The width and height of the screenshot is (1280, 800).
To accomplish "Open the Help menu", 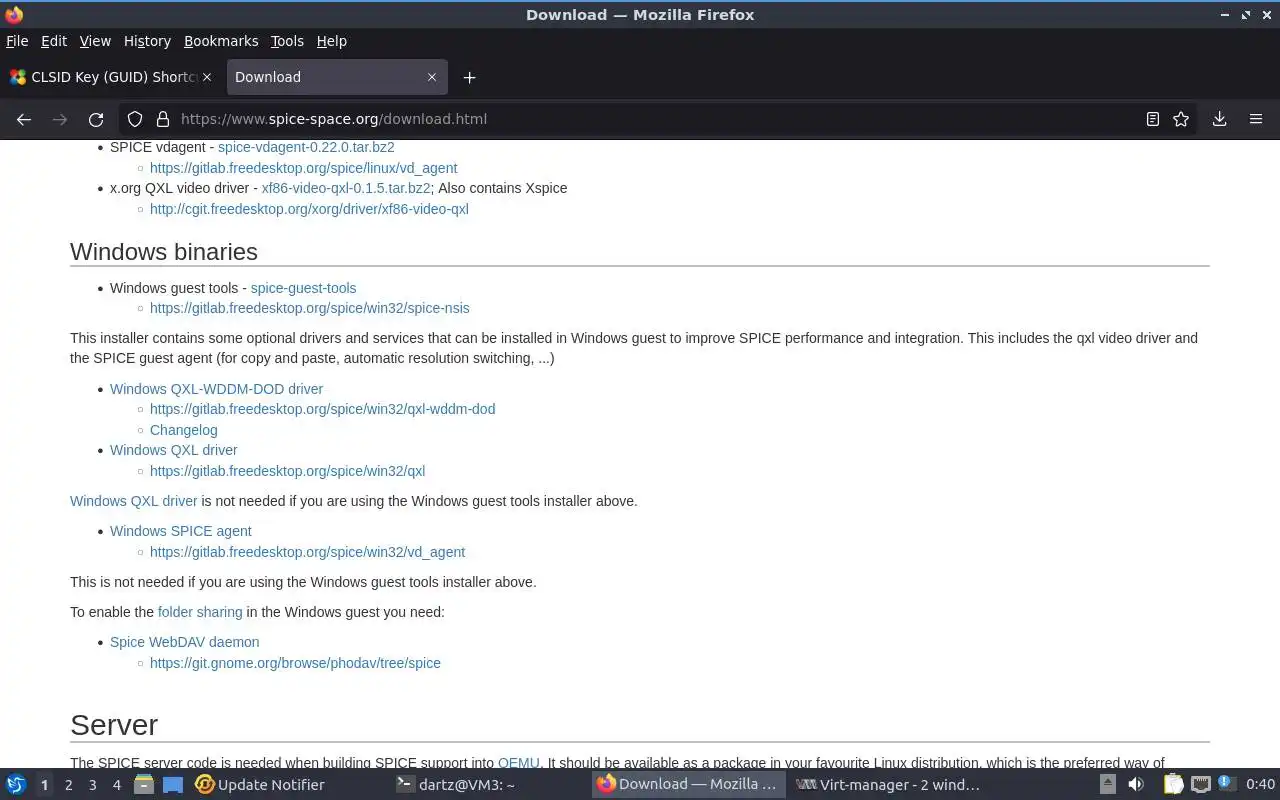I will 332,41.
